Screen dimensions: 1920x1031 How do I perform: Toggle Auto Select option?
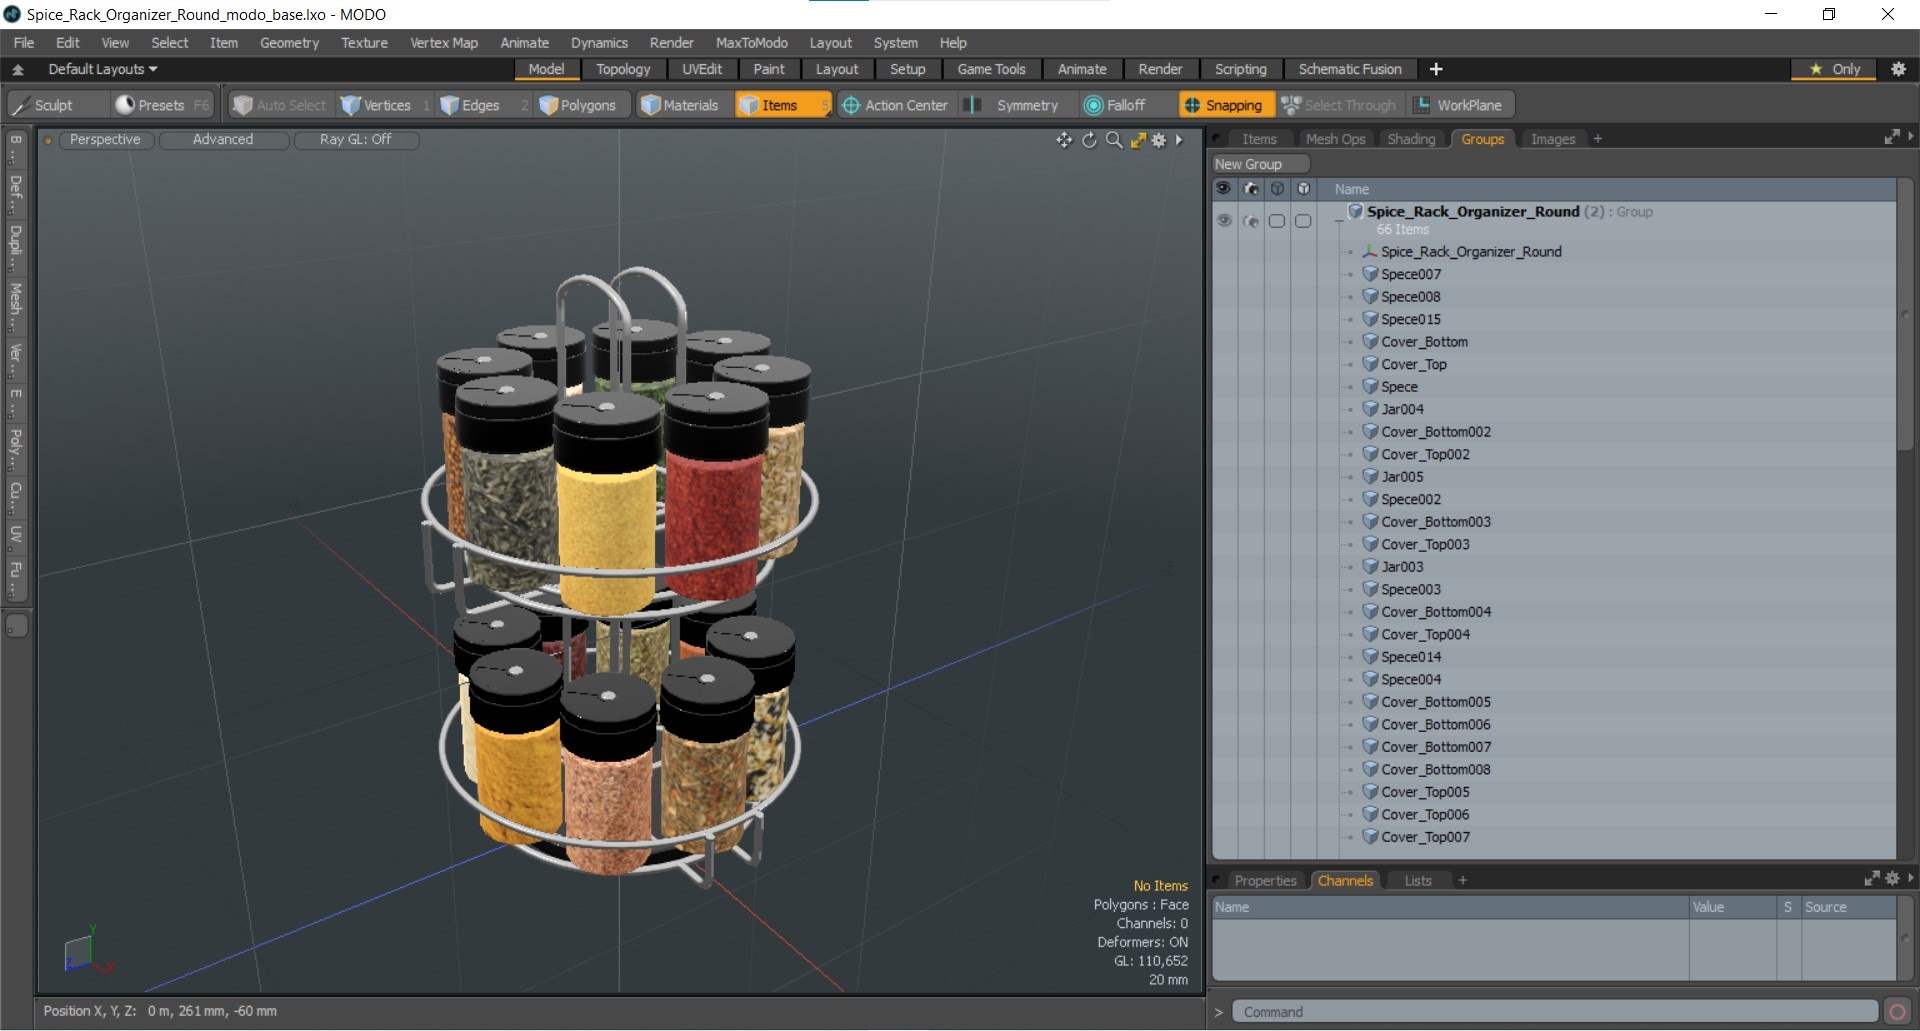pos(280,105)
